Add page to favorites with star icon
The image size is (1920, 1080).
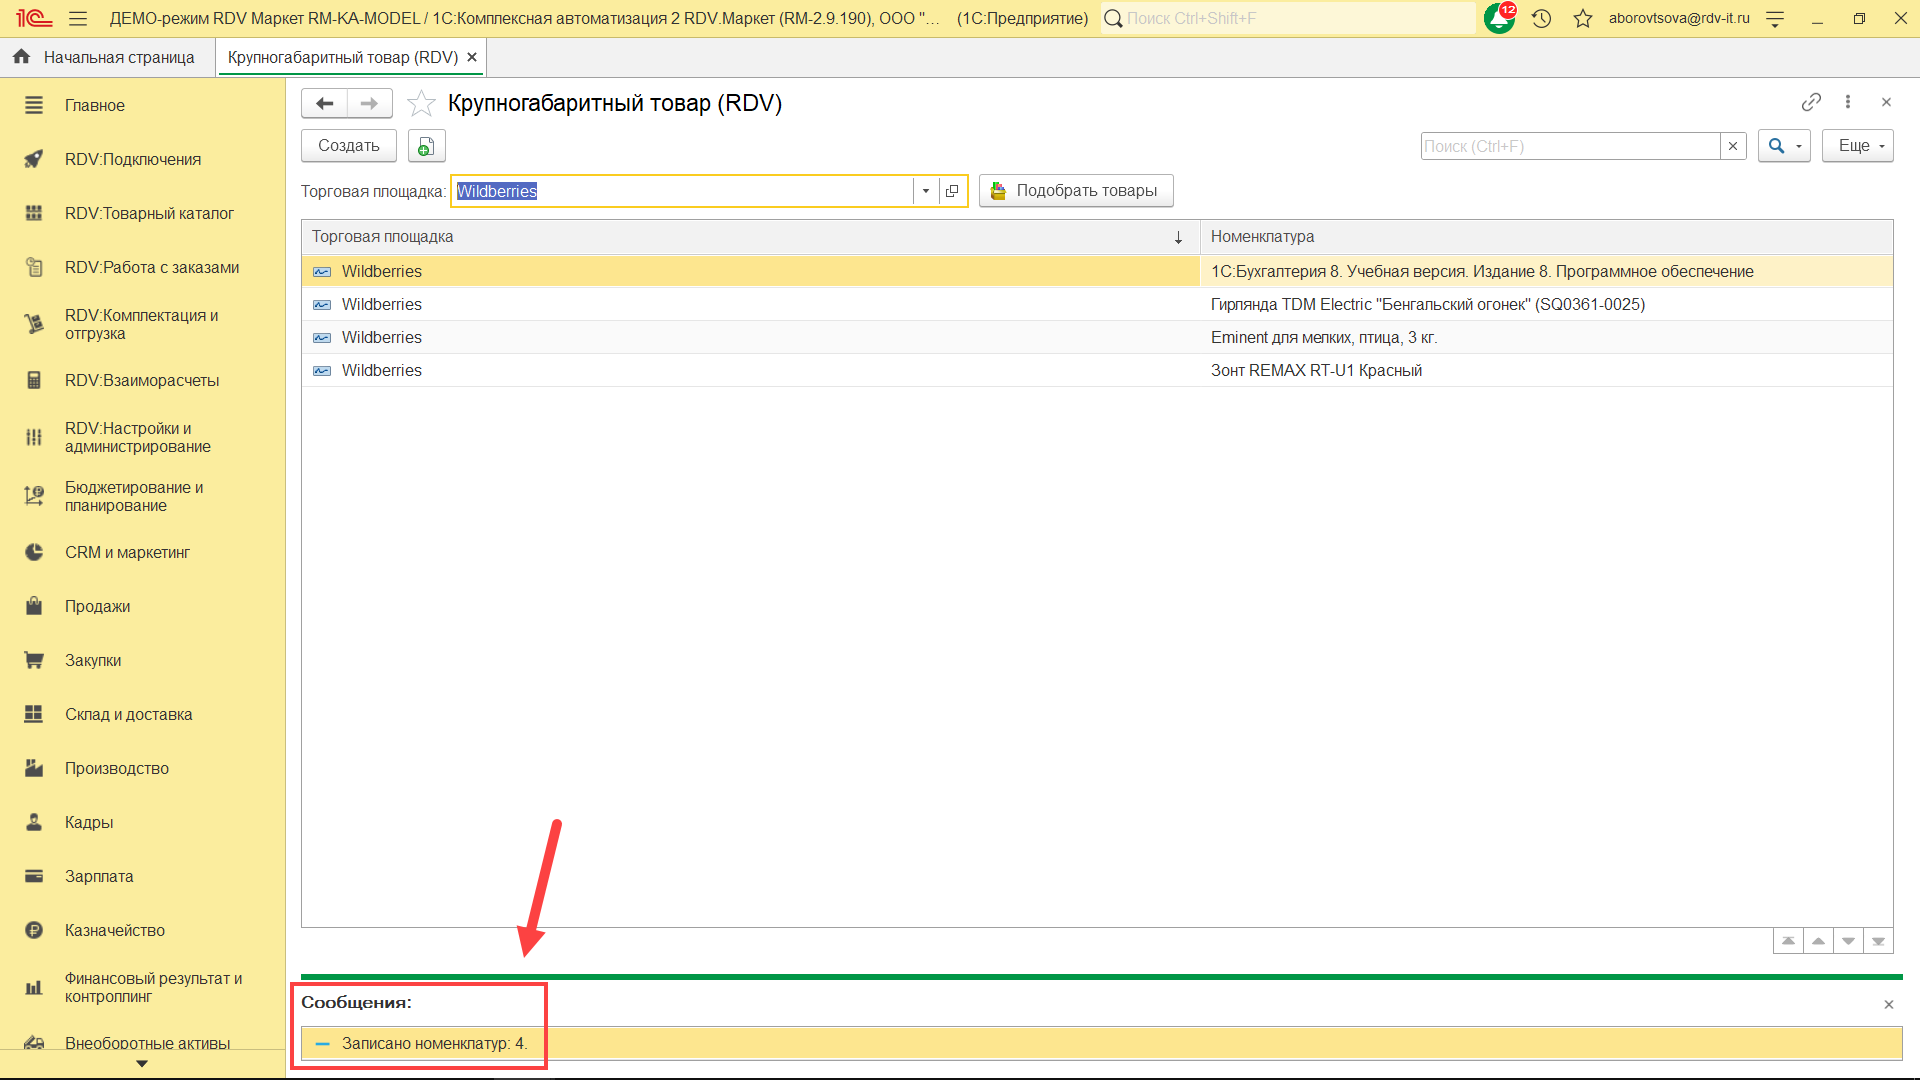(421, 103)
